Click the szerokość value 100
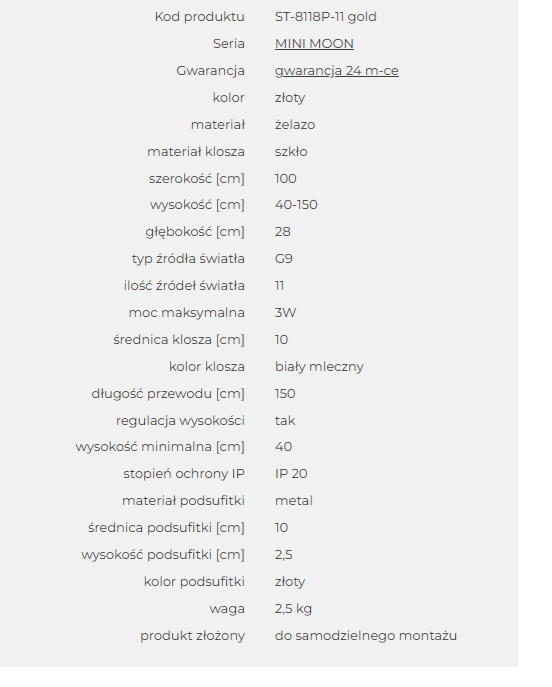This screenshot has width=552, height=687. [286, 179]
